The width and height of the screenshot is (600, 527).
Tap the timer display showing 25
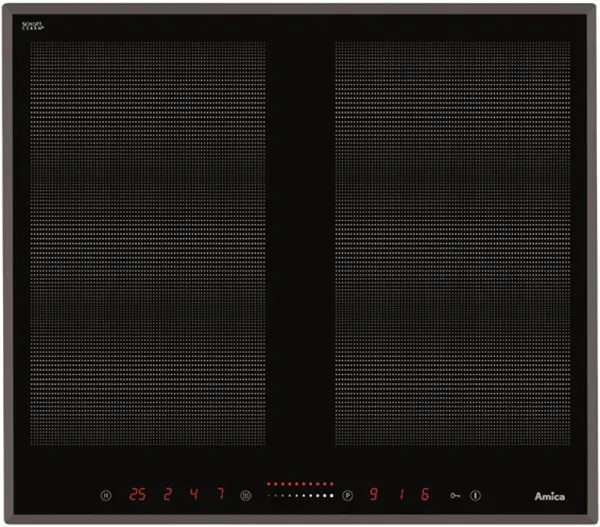click(137, 494)
